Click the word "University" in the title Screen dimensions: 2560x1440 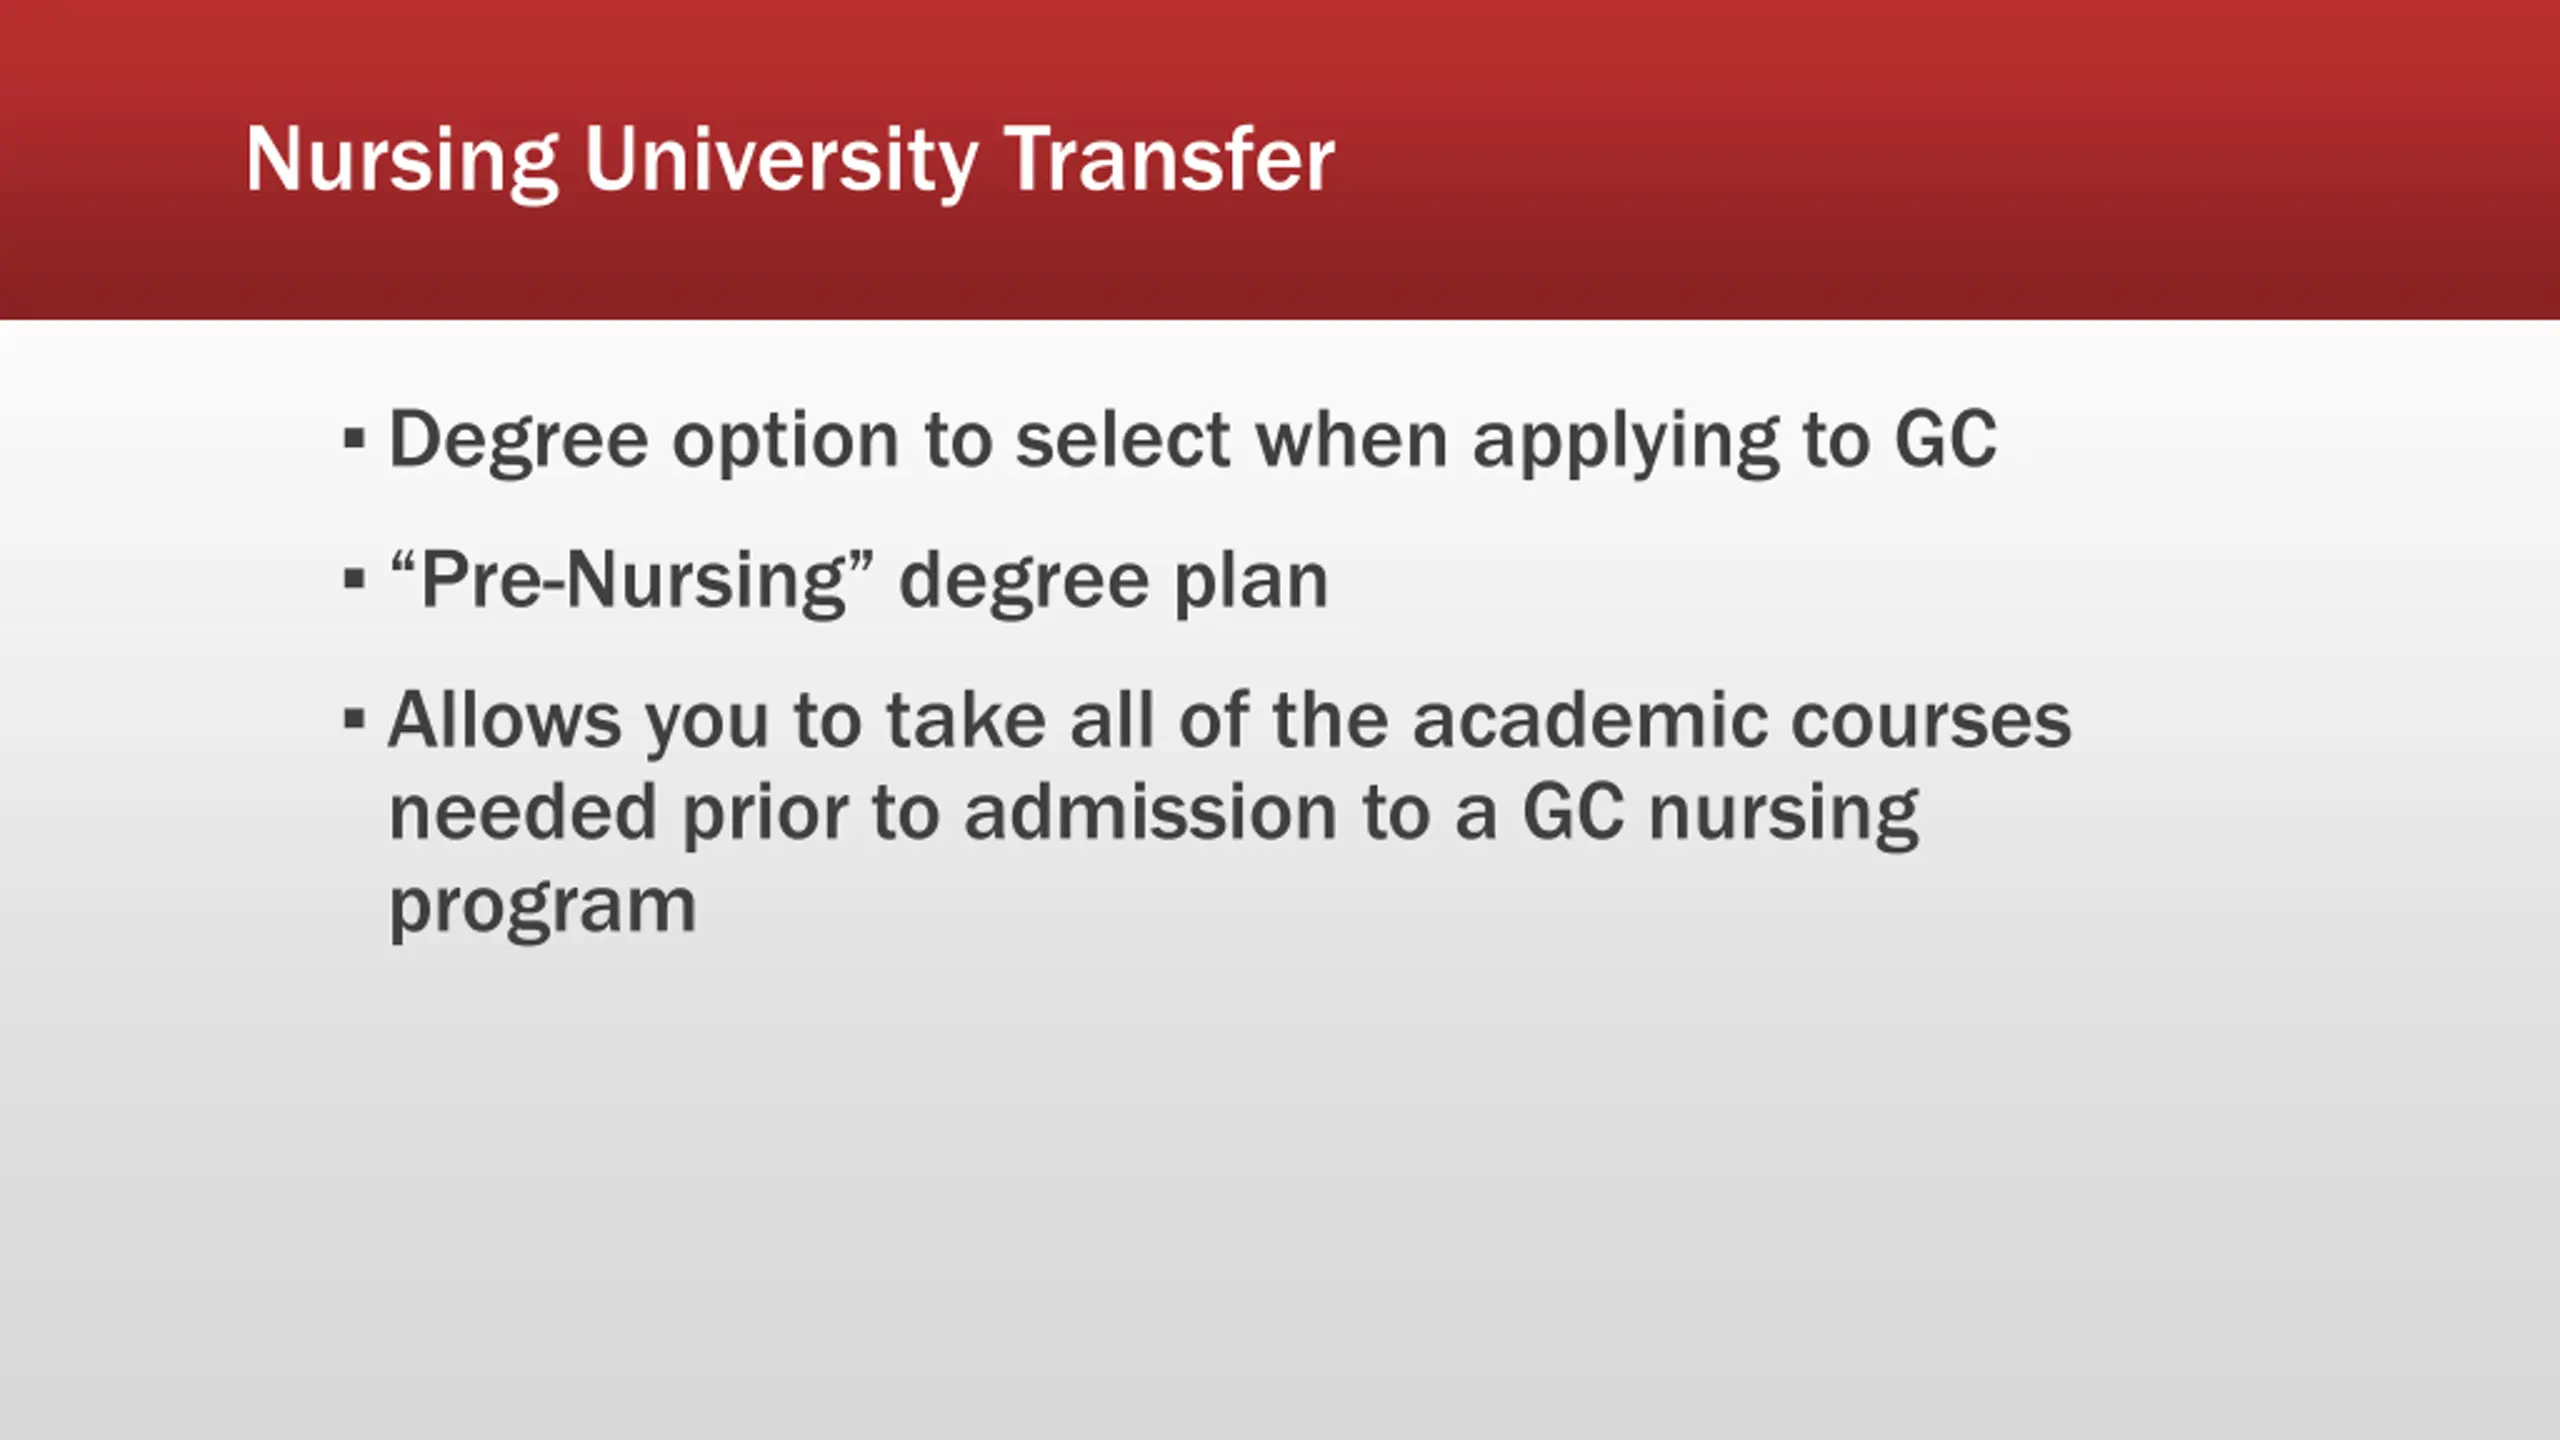[781, 161]
